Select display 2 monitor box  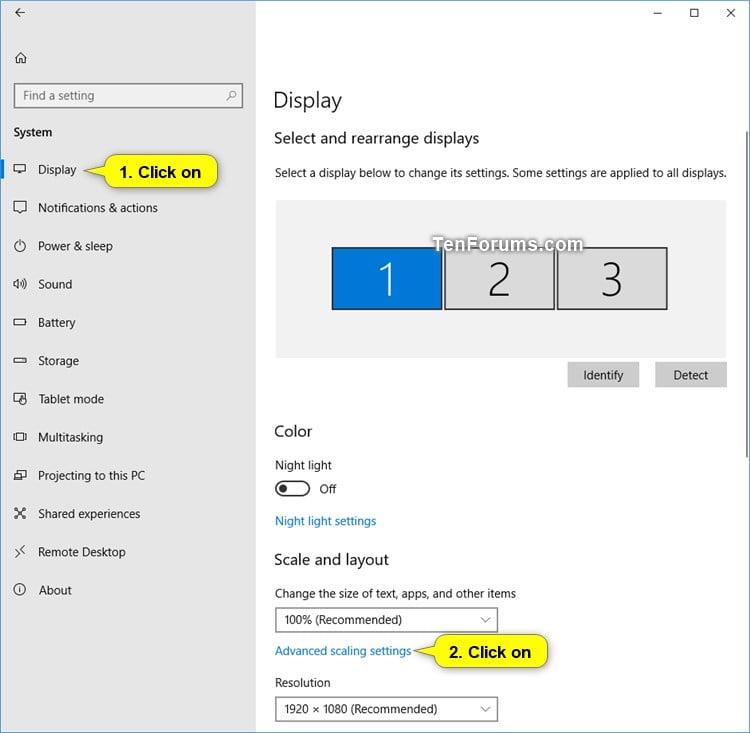pyautogui.click(x=499, y=278)
